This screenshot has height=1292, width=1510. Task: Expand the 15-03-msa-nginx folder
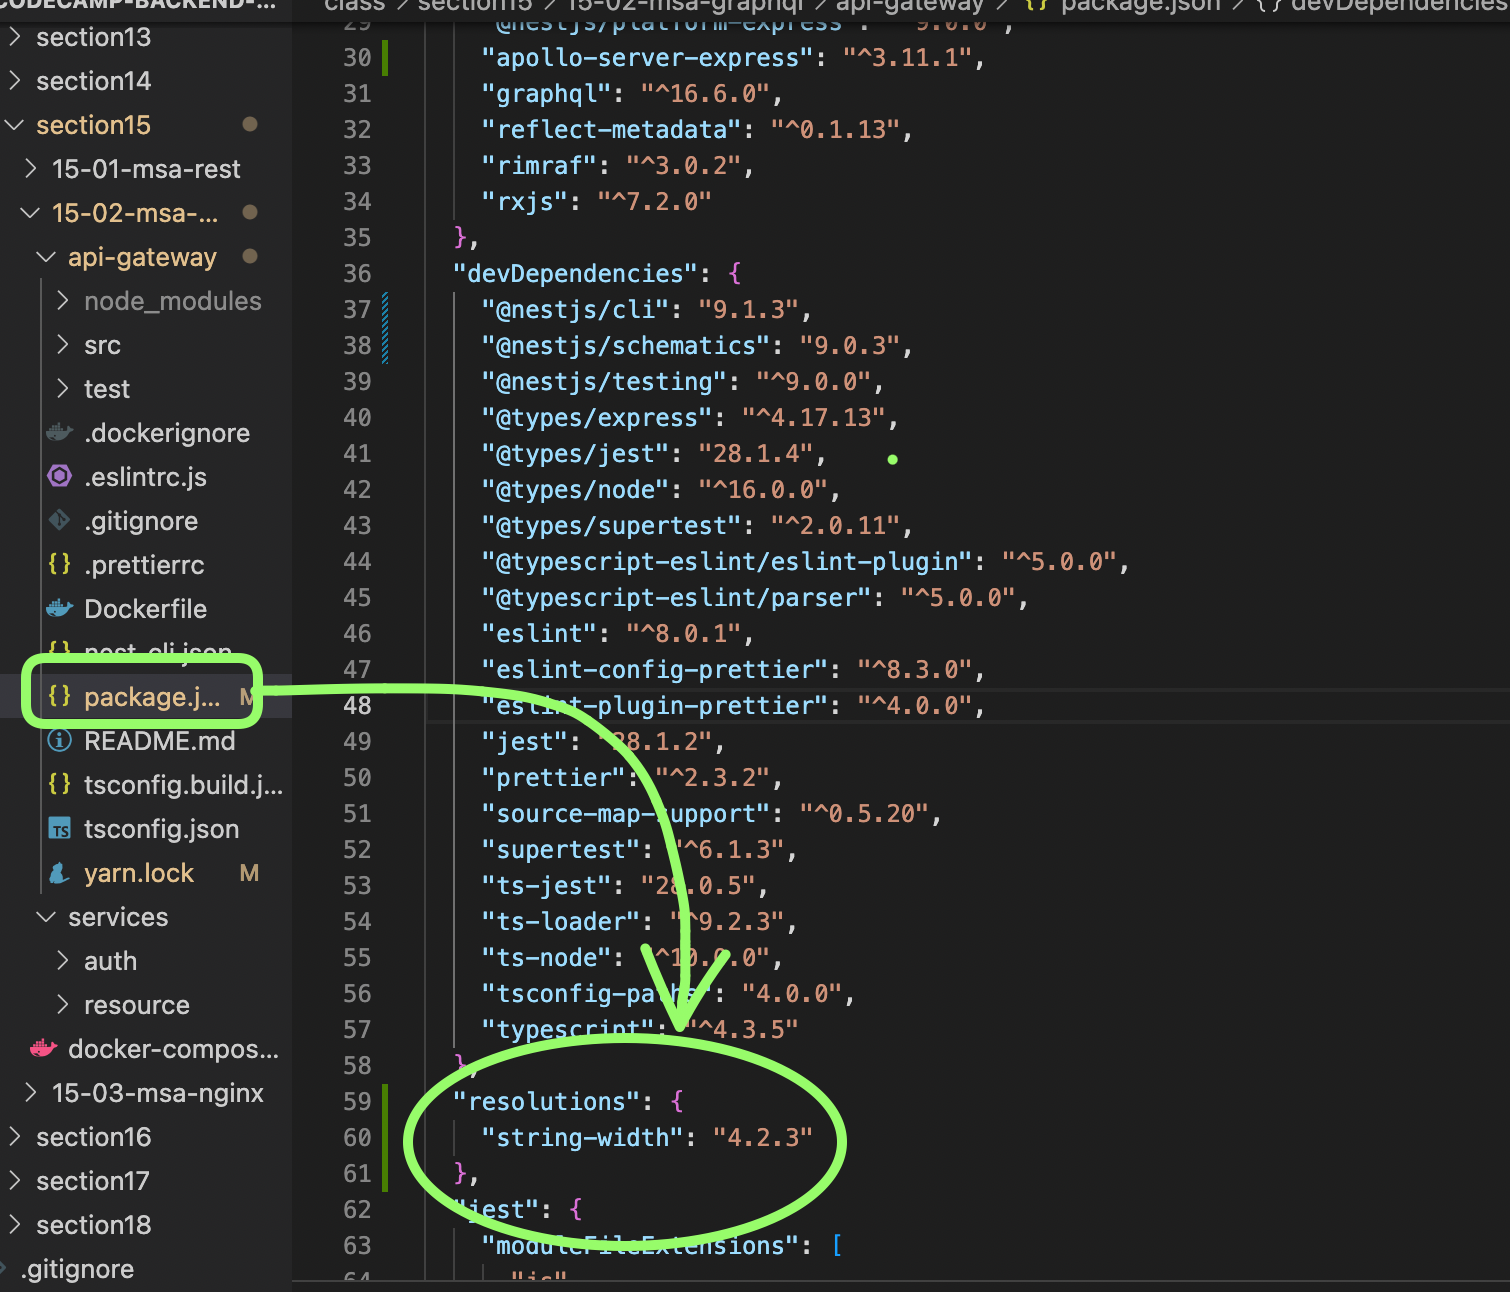coord(31,1093)
